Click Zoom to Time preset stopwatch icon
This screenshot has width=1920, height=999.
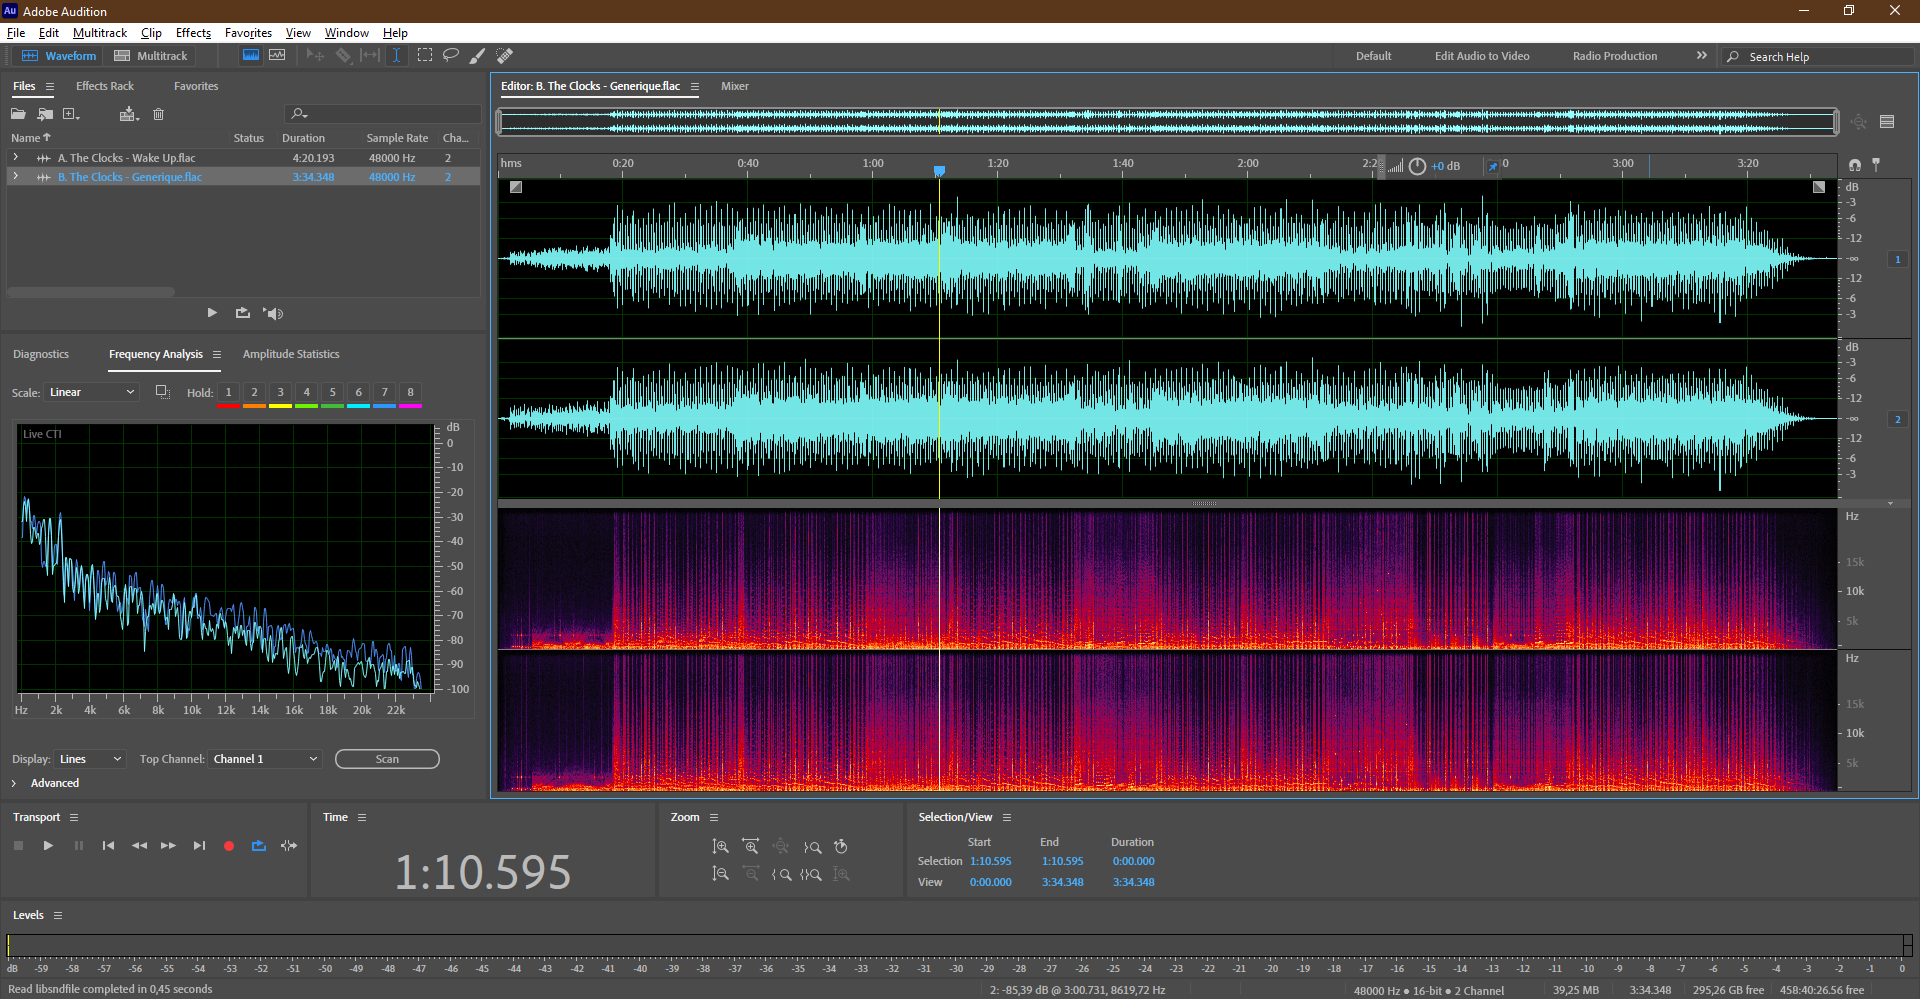click(841, 847)
